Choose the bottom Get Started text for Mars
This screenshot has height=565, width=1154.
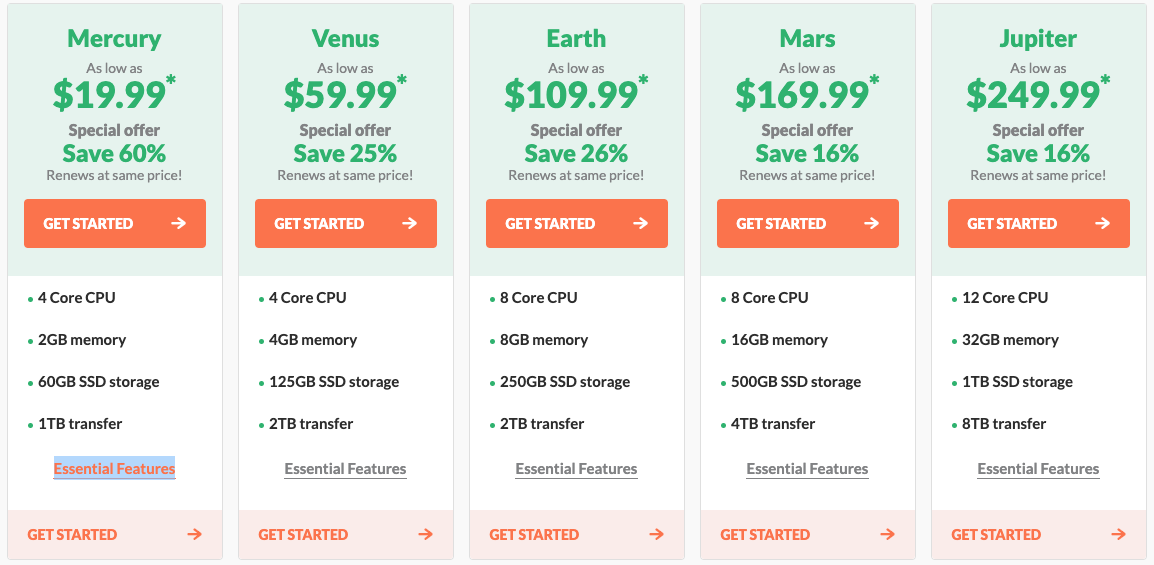[x=765, y=535]
